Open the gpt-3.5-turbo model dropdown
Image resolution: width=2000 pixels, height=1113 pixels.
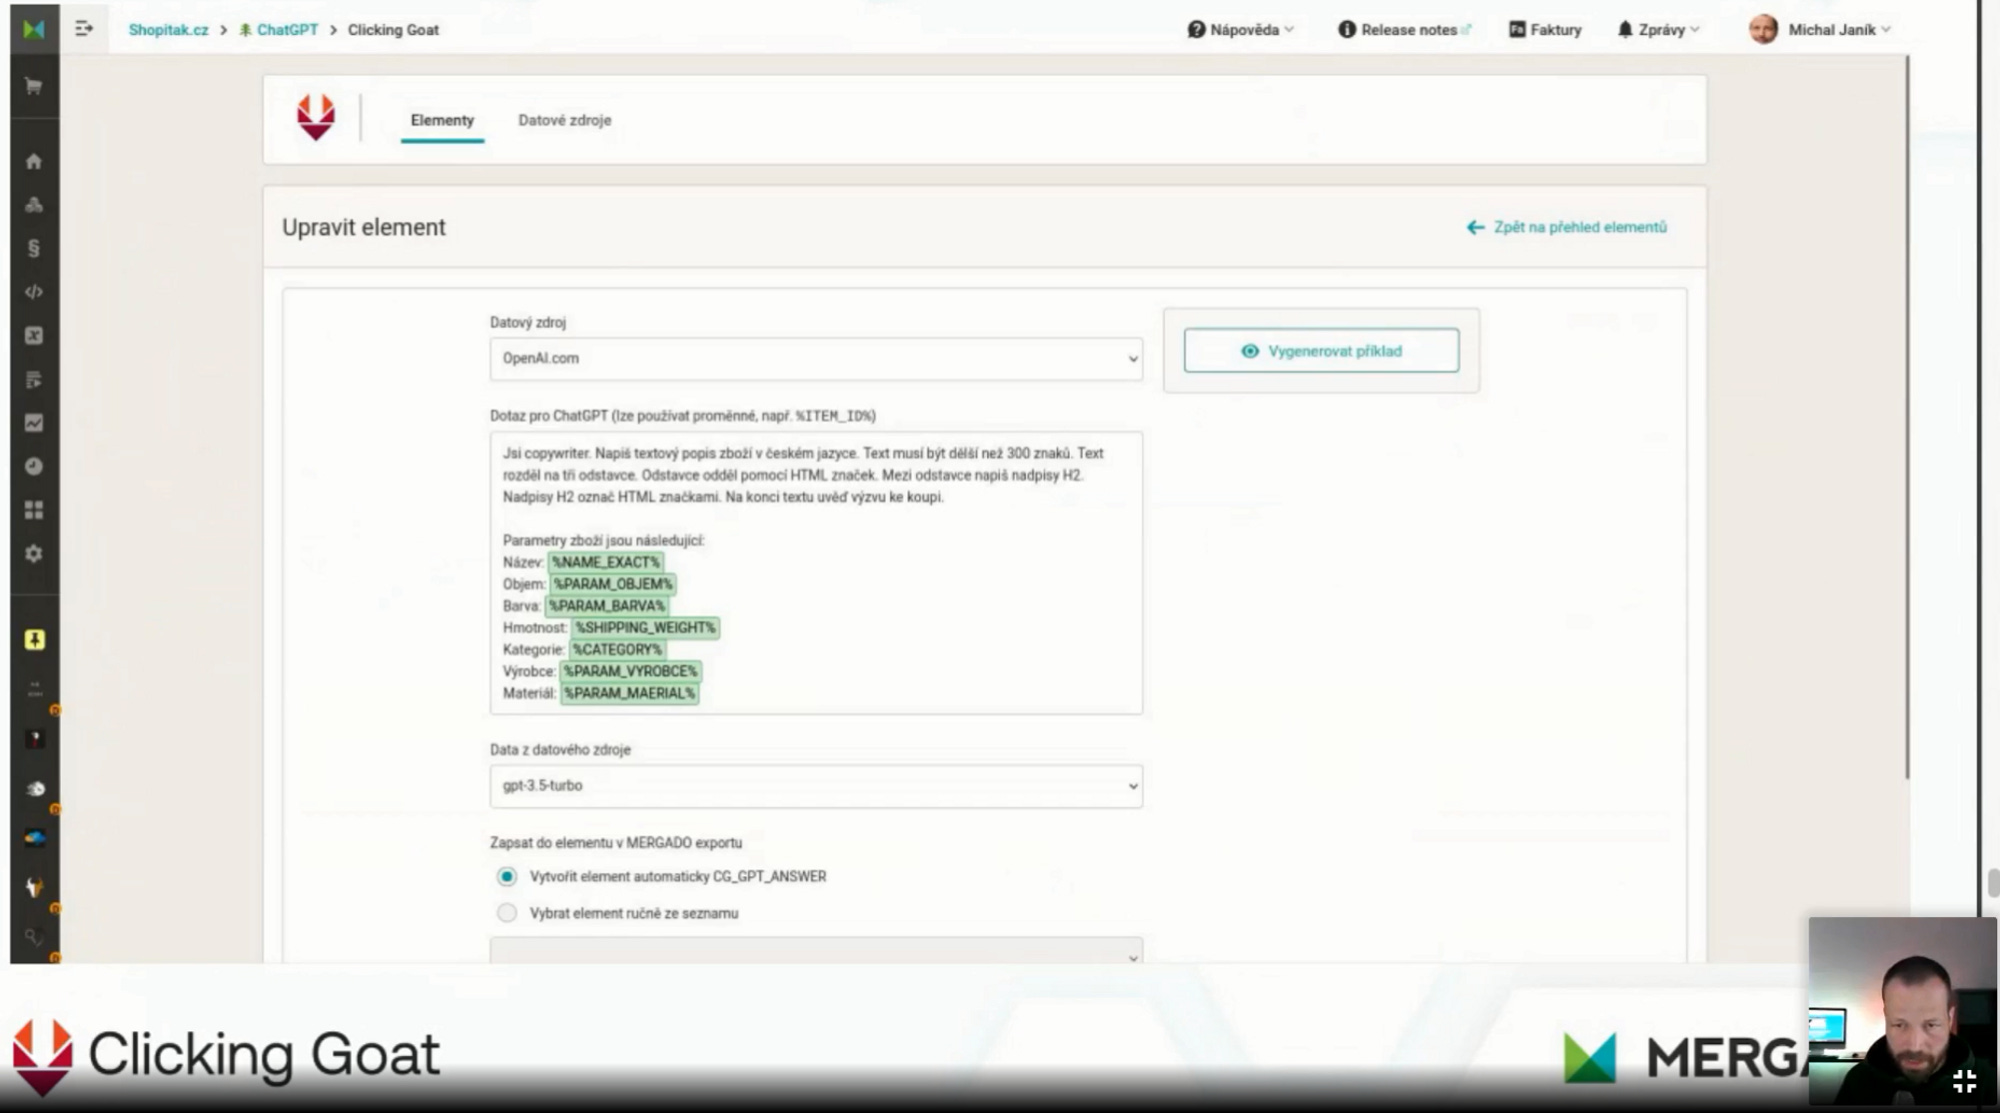[816, 786]
